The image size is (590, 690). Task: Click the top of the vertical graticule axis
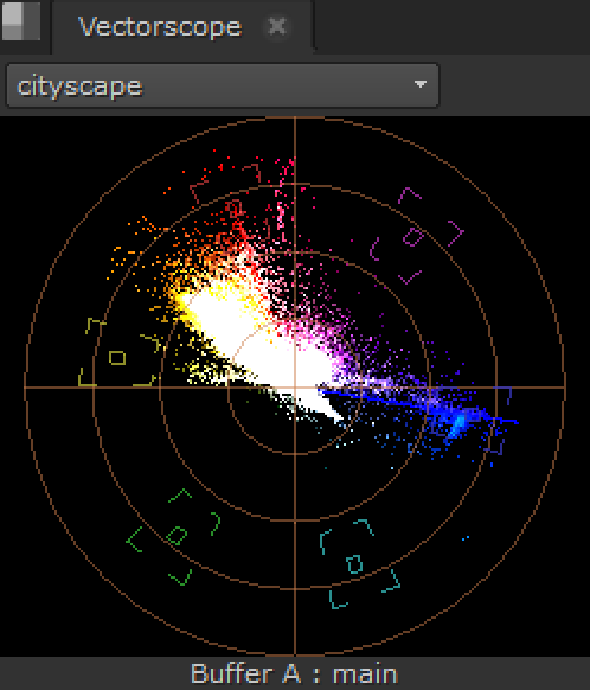(295, 119)
